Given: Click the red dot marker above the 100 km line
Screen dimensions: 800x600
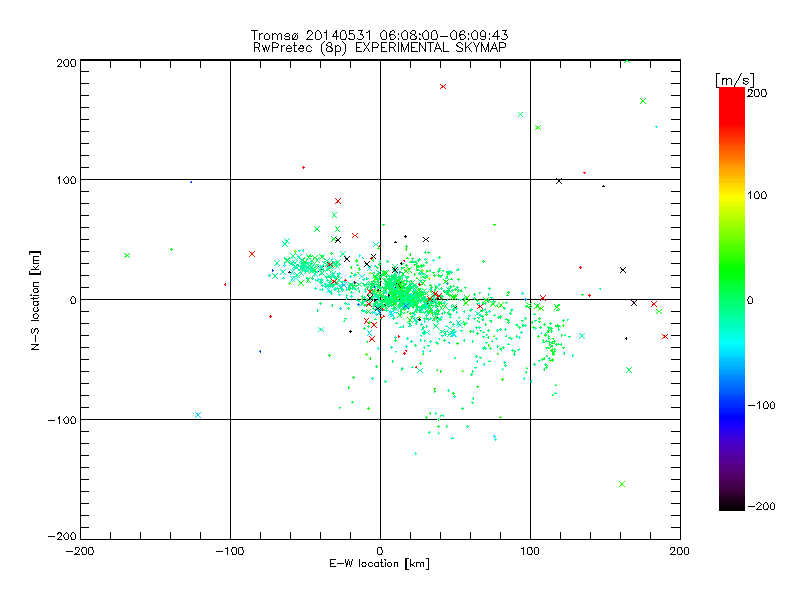Looking at the screenshot, I should point(304,167).
